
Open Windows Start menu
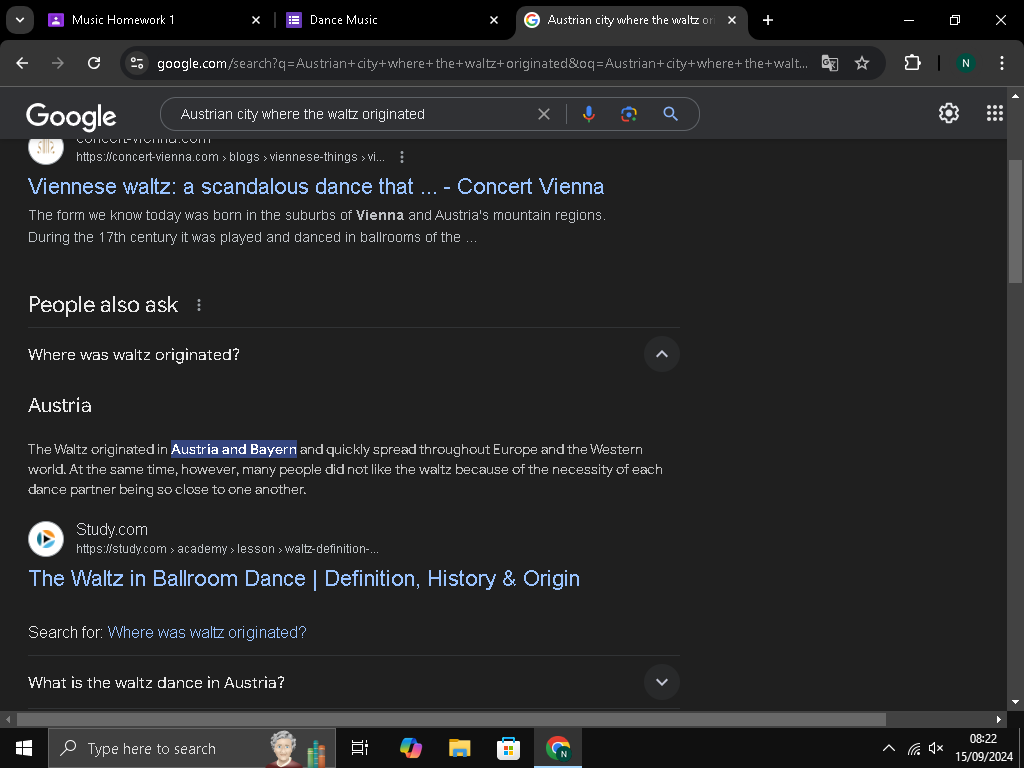24,748
